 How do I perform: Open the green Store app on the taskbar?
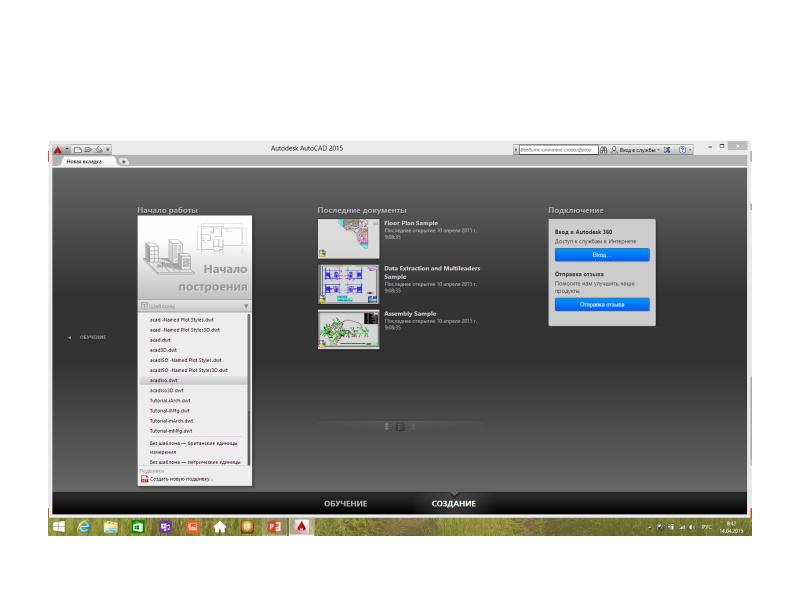pos(138,527)
